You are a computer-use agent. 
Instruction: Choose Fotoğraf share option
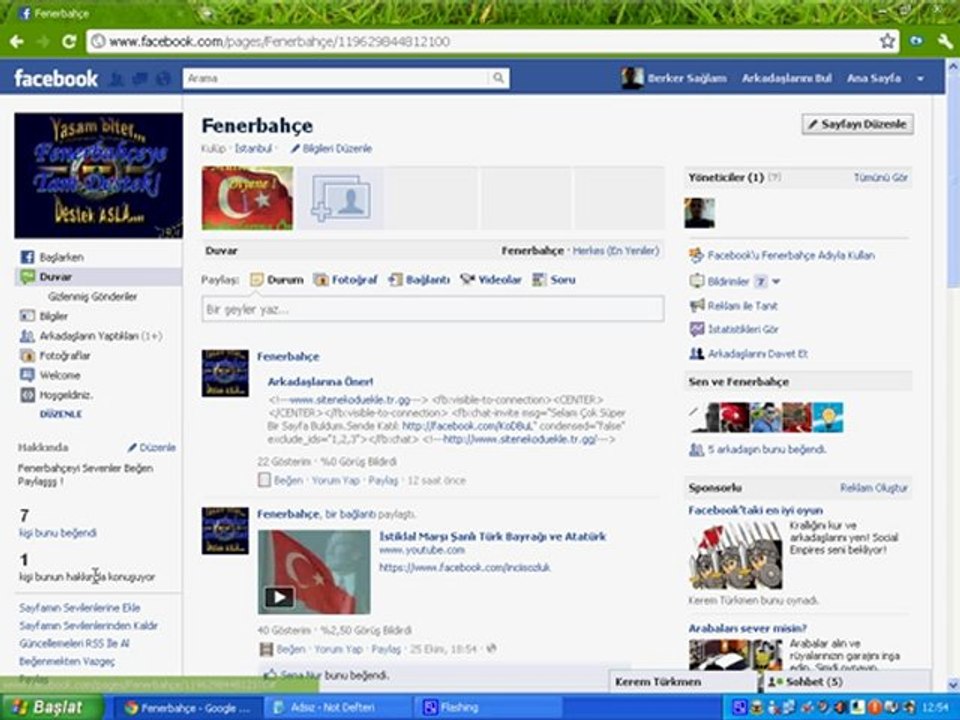pyautogui.click(x=346, y=280)
